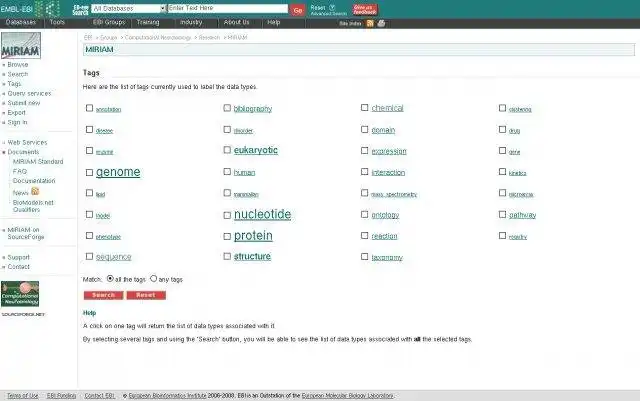Open MIRIAM Standard document link
Image resolution: width=640 pixels, height=401 pixels.
[x=38, y=162]
